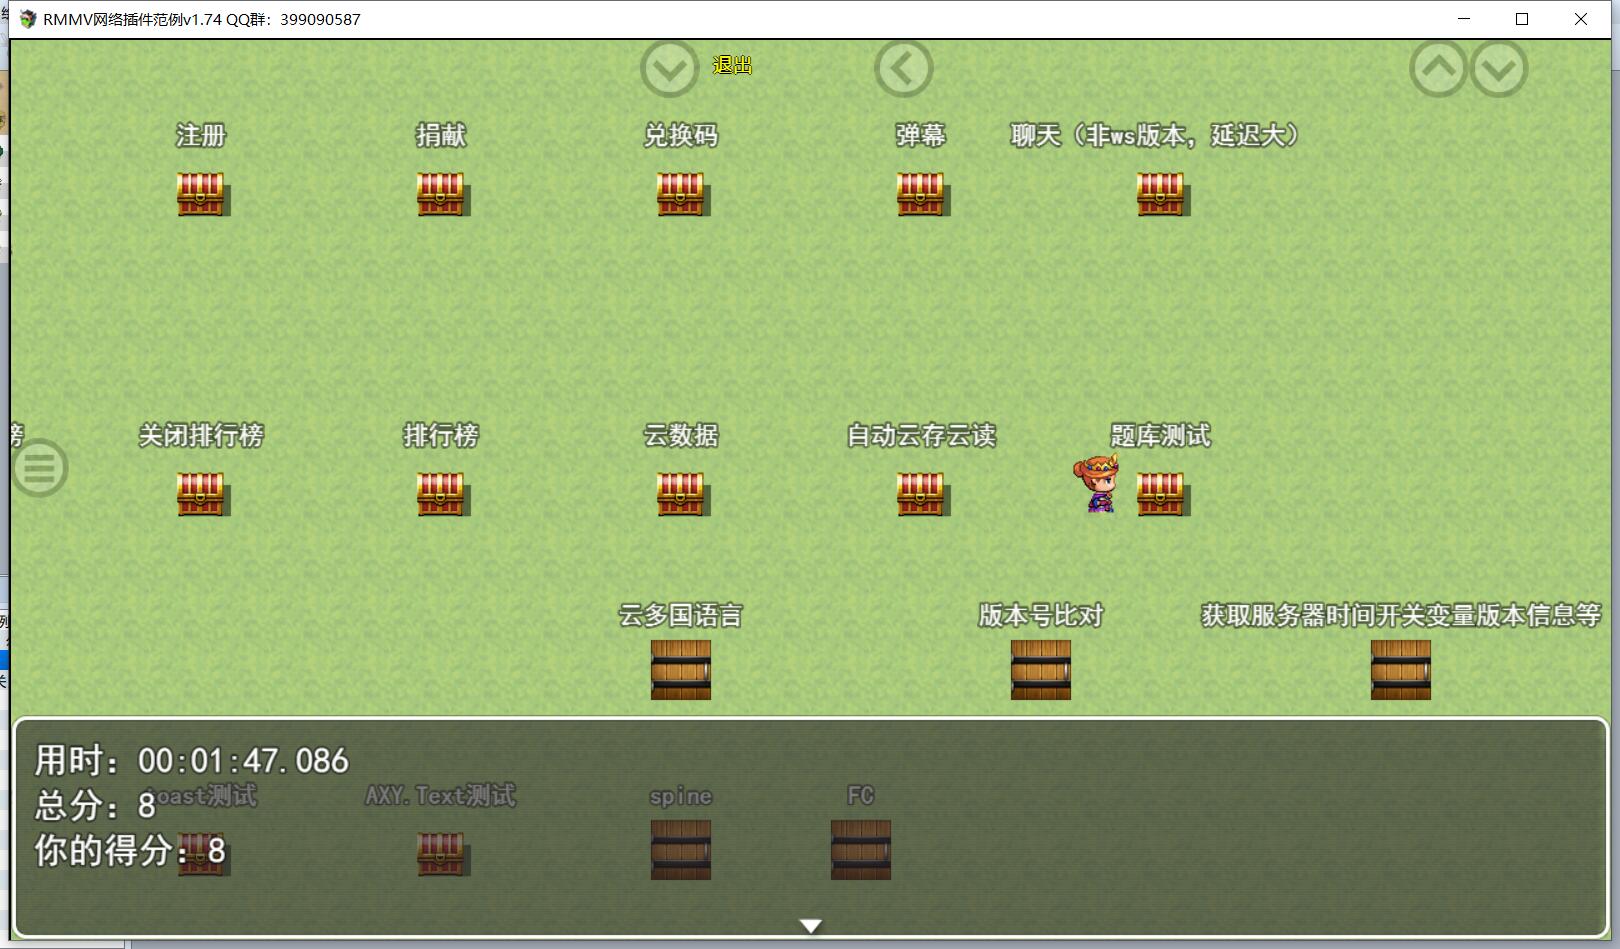Viewport: 1620px width, 949px height.
Task: Select the crate under 版本号比对
Action: point(1041,670)
